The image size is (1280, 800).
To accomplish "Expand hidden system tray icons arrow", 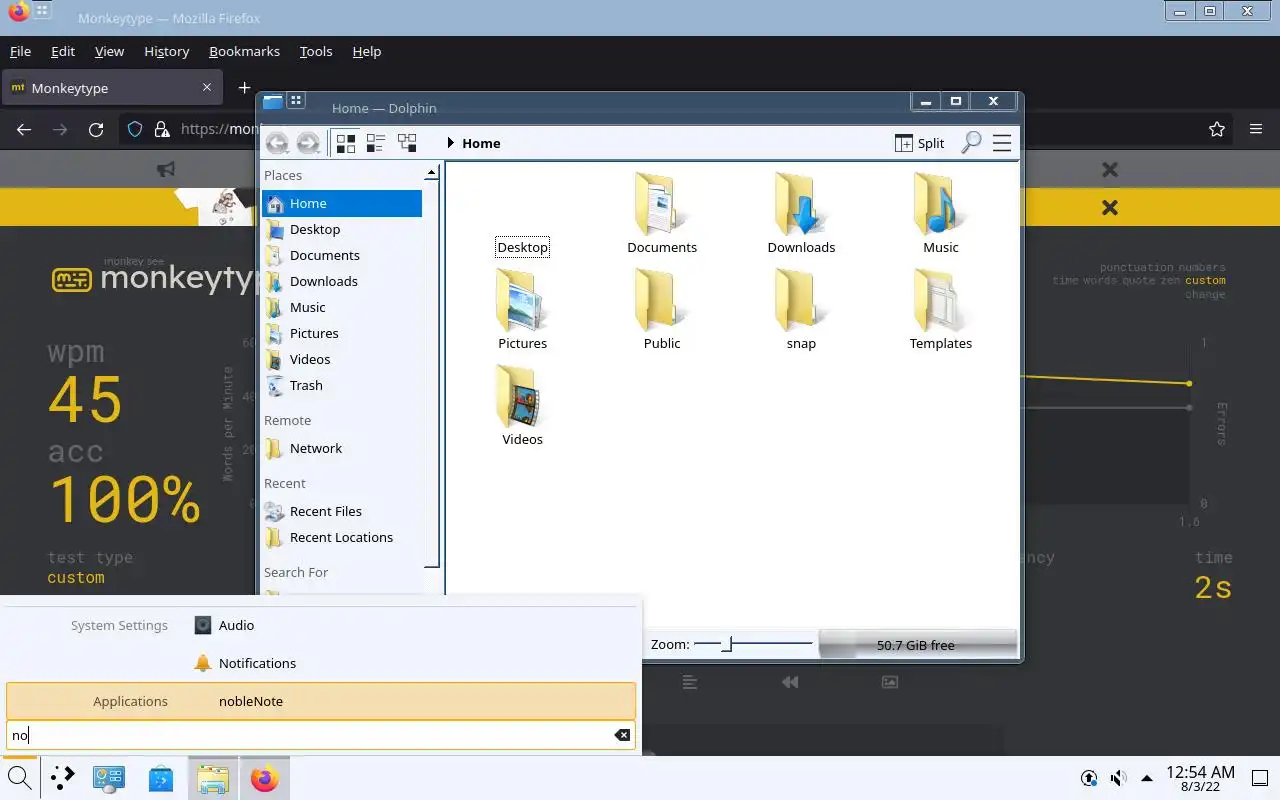I will (x=1147, y=778).
